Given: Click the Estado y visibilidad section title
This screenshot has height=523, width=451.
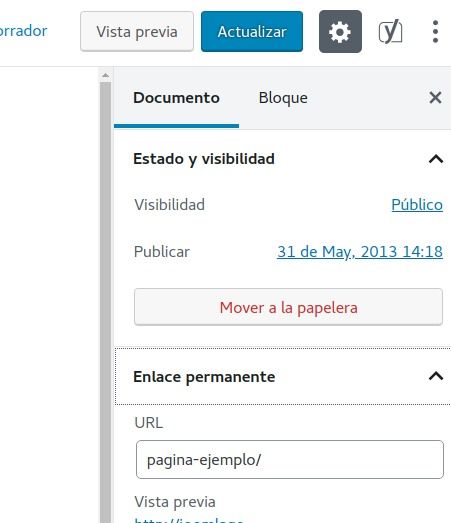Looking at the screenshot, I should pos(204,159).
